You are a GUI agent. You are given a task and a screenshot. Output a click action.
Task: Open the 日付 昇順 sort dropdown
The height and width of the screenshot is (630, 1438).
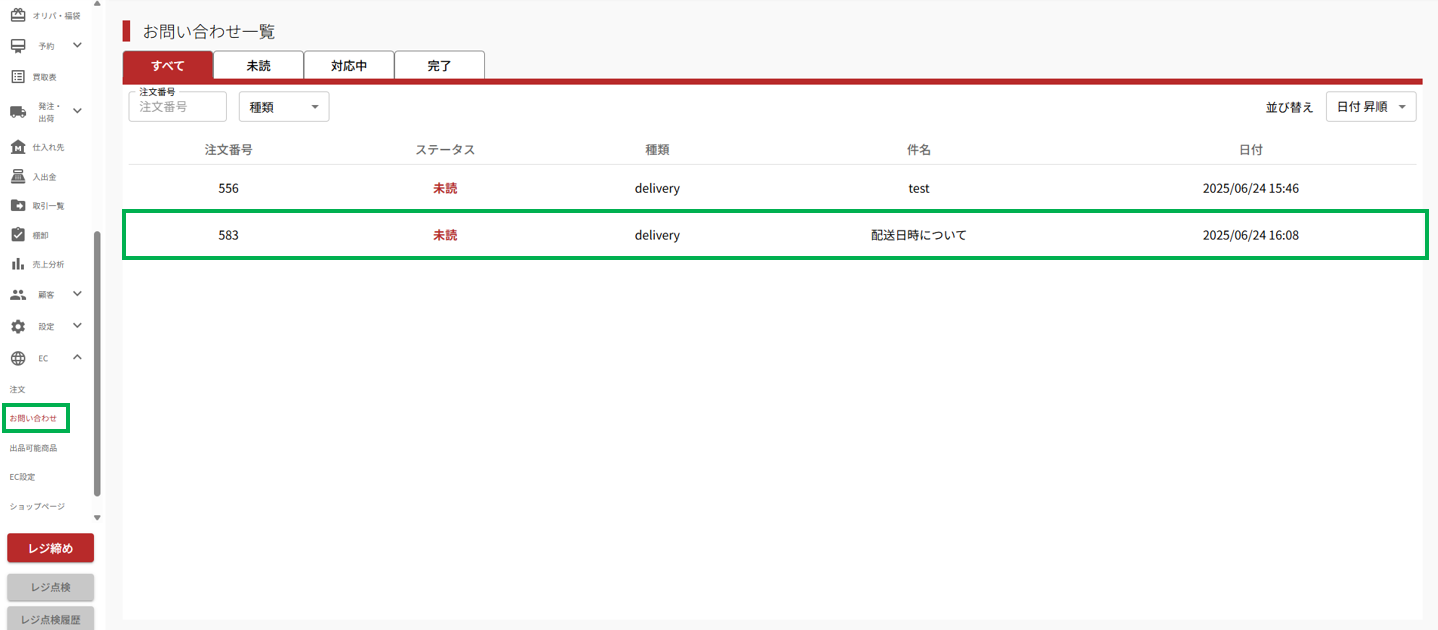pos(1370,107)
